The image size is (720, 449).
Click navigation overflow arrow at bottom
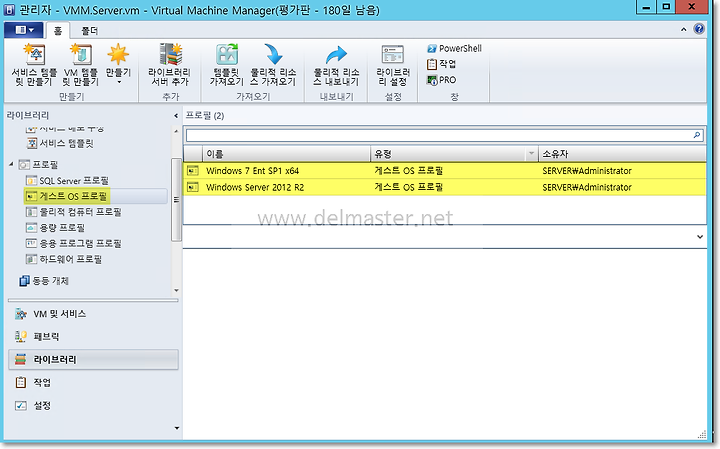176,428
